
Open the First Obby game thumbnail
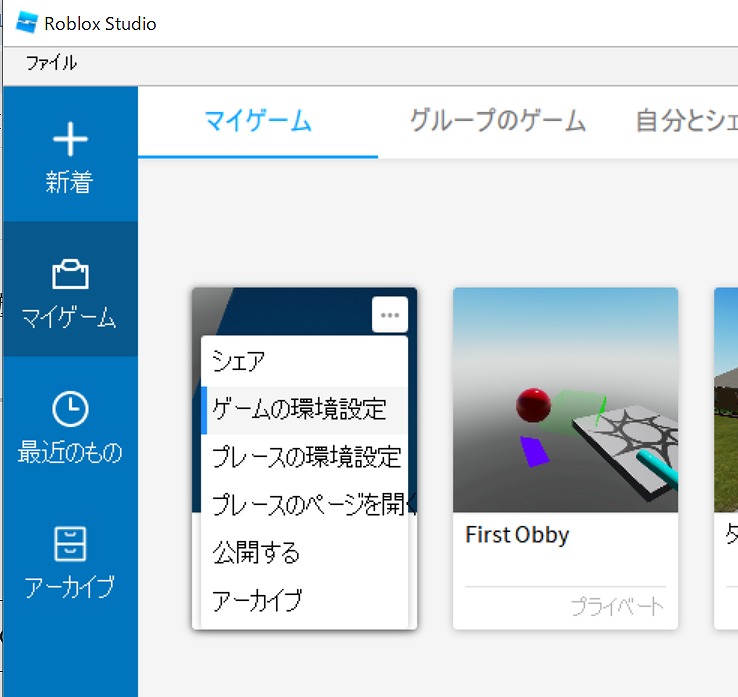565,400
